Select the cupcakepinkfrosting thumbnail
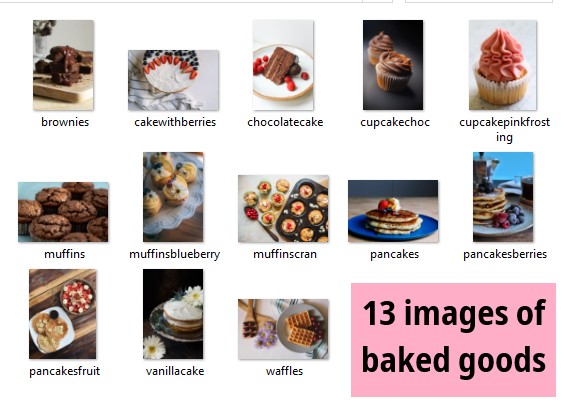Image resolution: width=566 pixels, height=405 pixels. click(503, 65)
